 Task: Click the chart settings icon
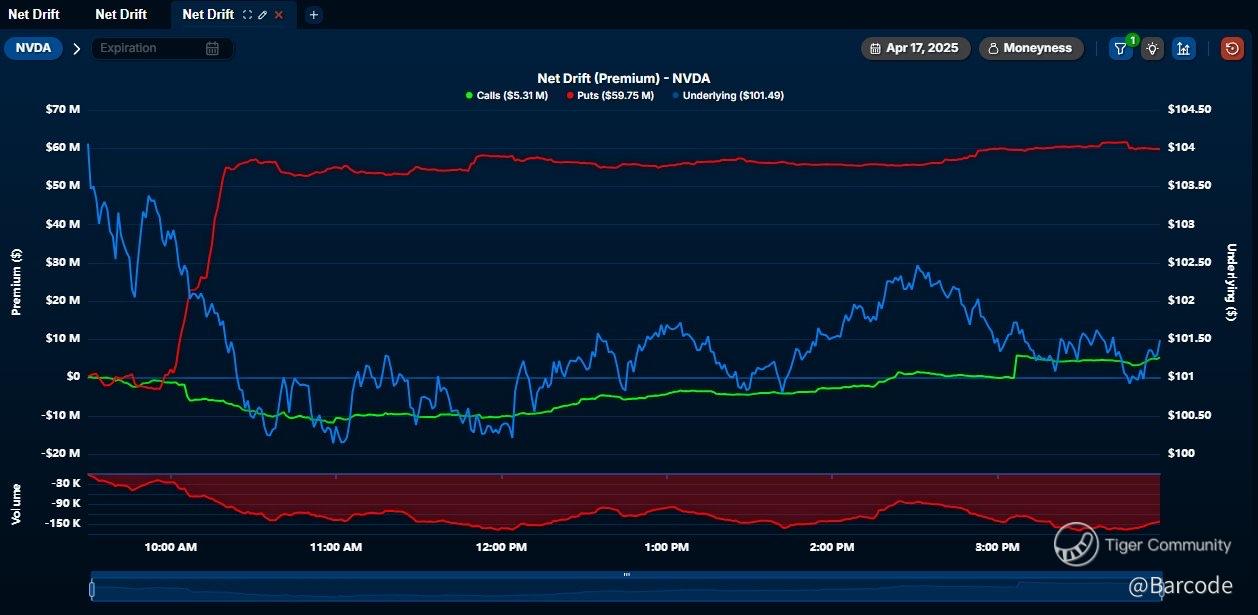pyautogui.click(x=1184, y=48)
